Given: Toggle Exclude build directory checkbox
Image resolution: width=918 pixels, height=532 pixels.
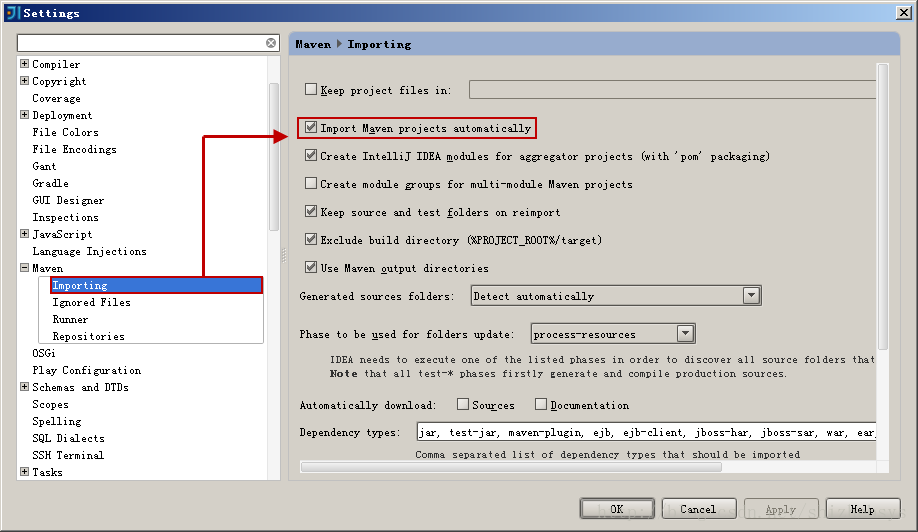Looking at the screenshot, I should 311,239.
